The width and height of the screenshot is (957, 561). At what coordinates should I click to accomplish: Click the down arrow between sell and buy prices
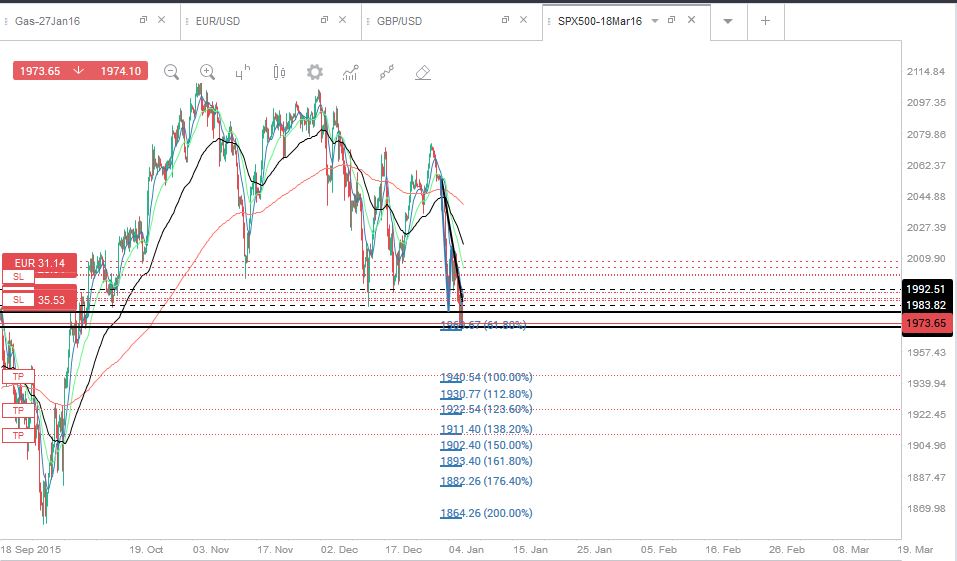(79, 71)
